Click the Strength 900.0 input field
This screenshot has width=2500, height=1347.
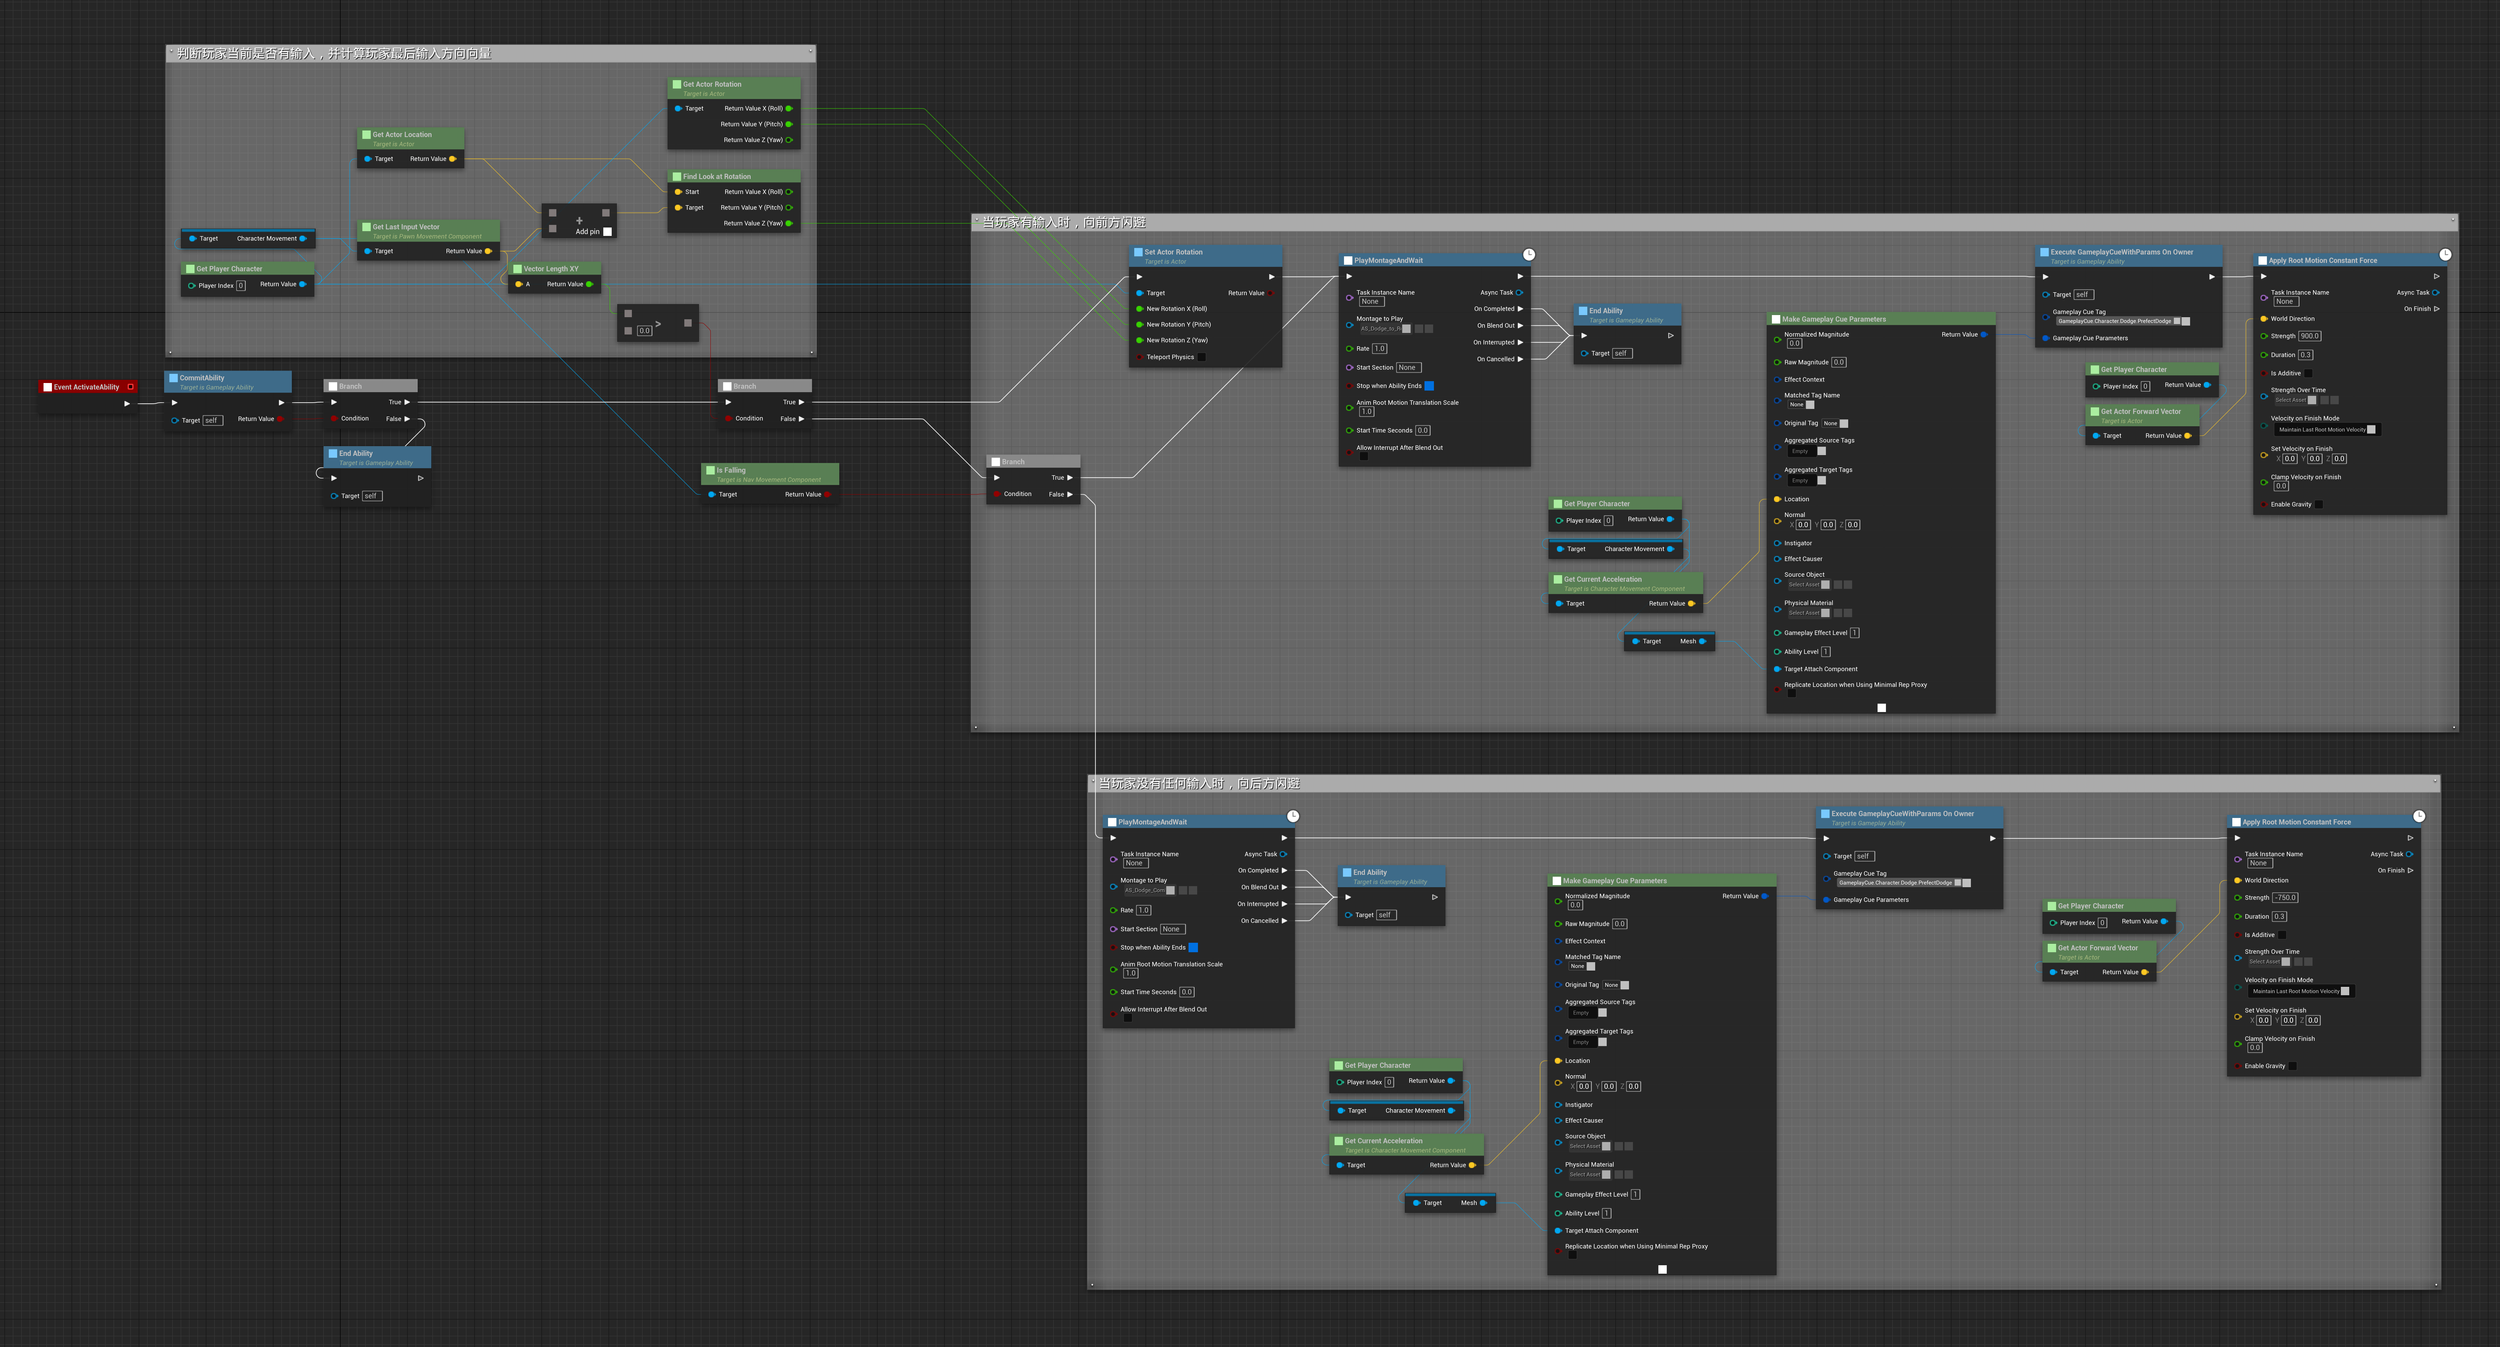(x=2309, y=336)
